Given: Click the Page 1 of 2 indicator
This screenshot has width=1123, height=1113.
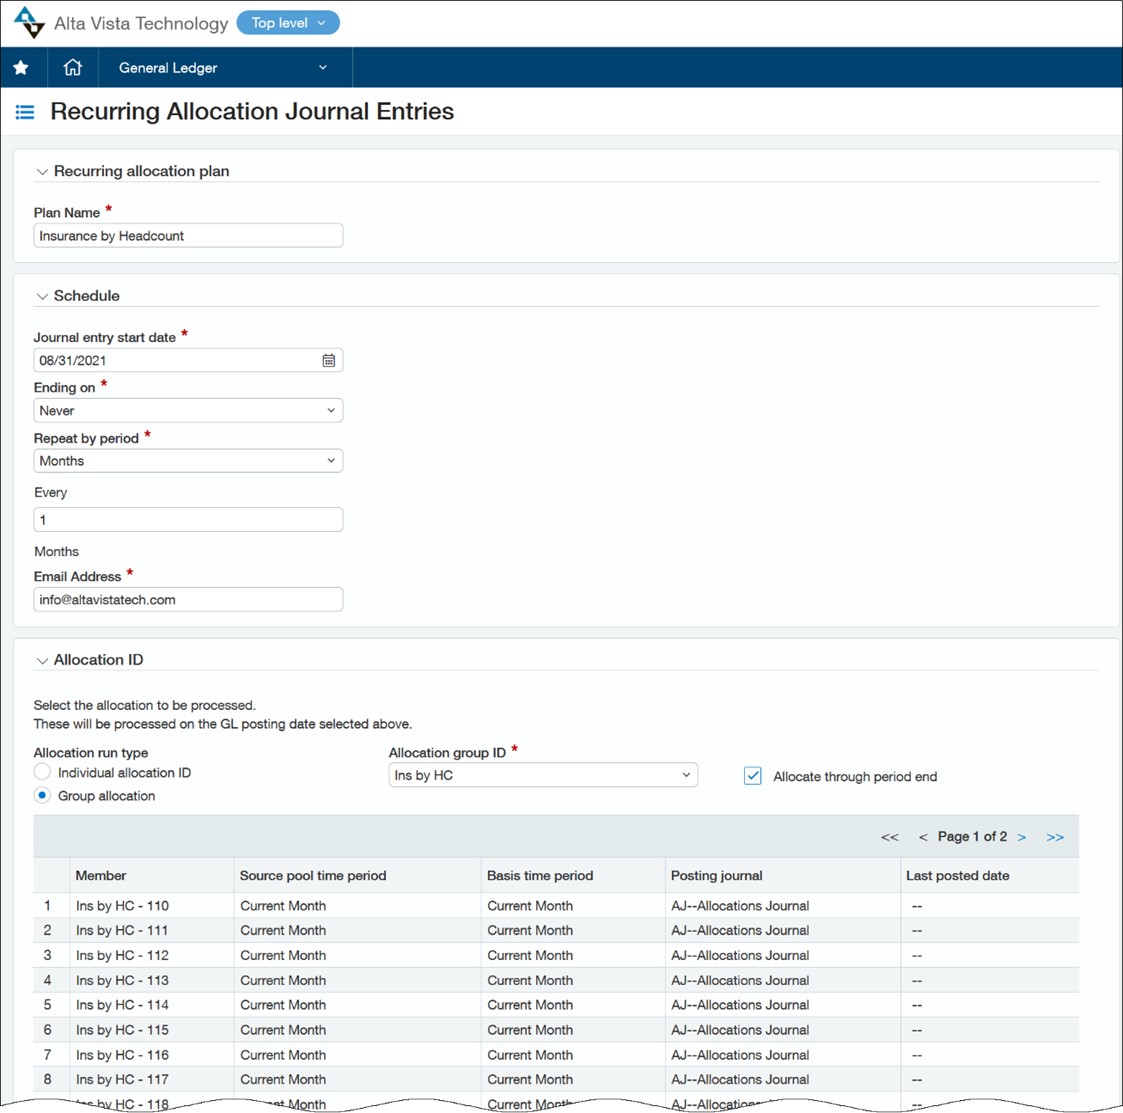Looking at the screenshot, I should click(972, 837).
